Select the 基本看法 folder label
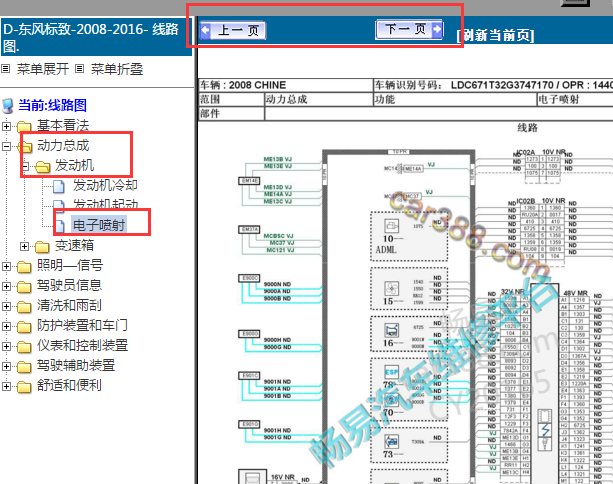 pyautogui.click(x=63, y=125)
